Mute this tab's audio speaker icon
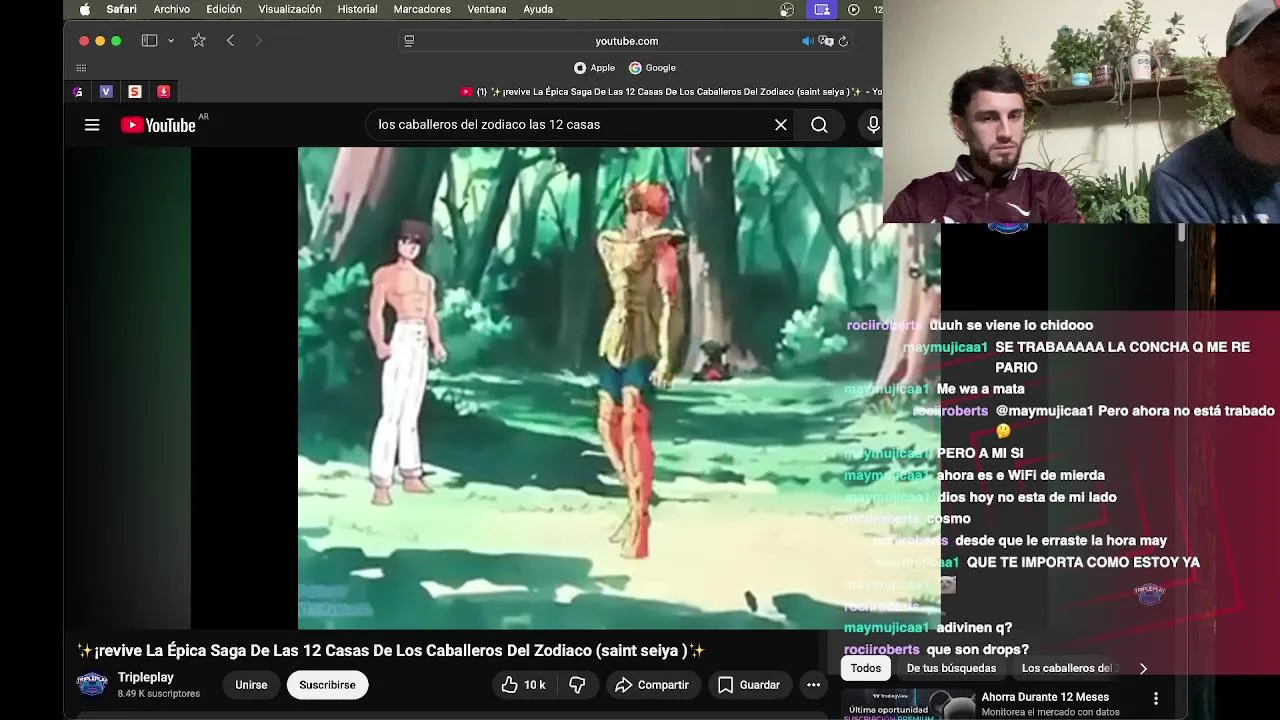1280x720 pixels. pos(807,41)
